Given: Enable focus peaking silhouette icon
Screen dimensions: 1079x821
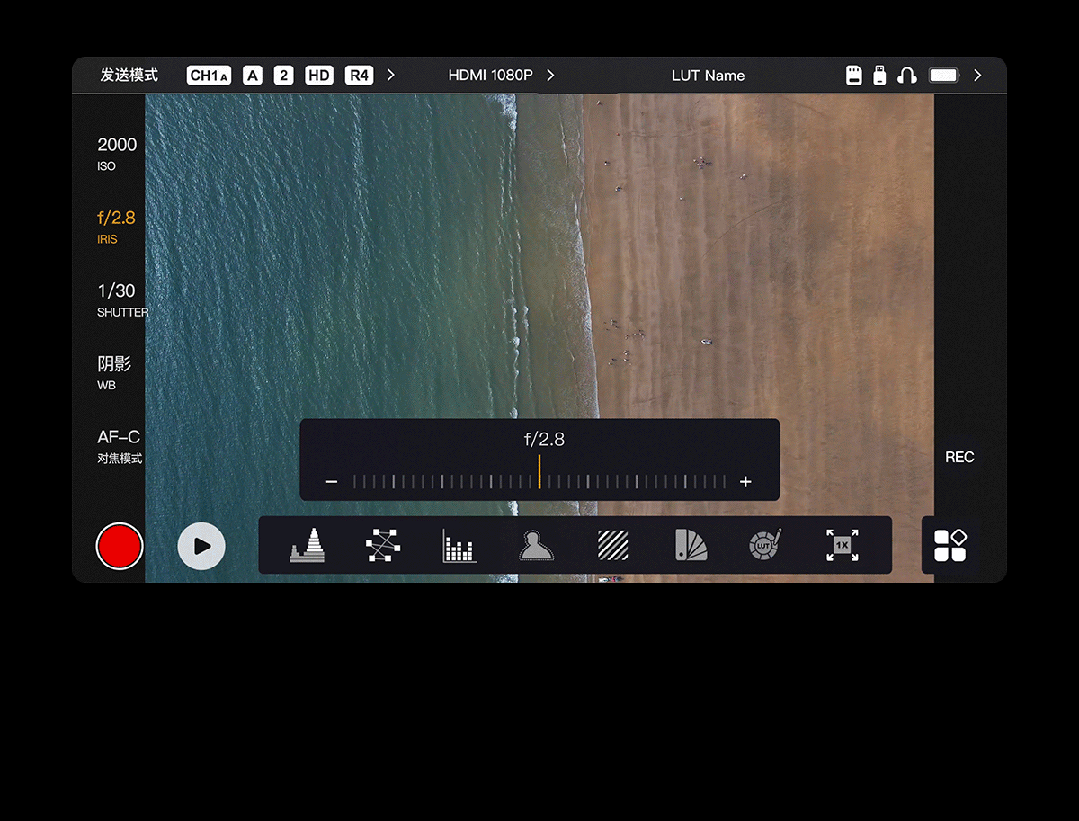Looking at the screenshot, I should (x=536, y=545).
